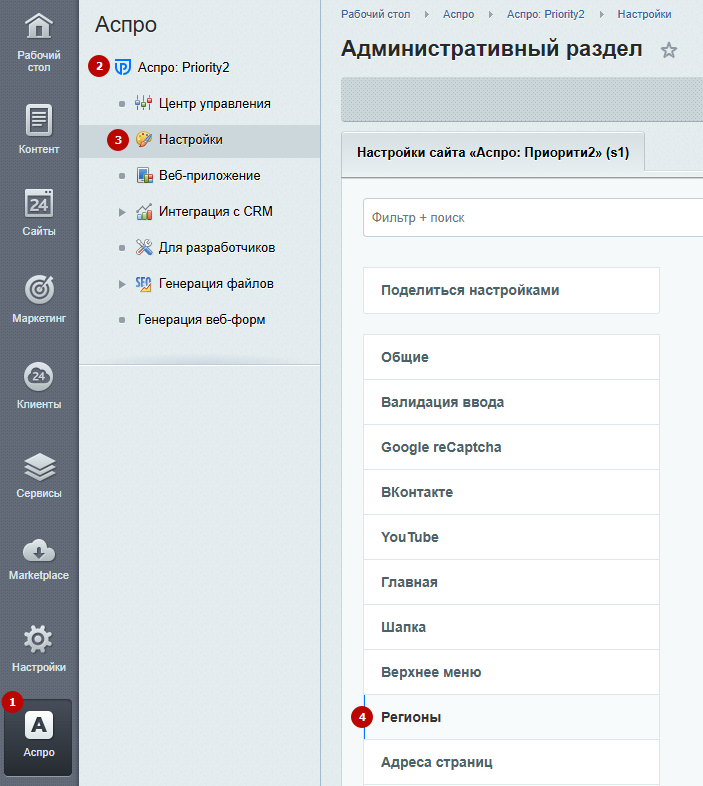Screen dimensions: 703x786
Task: Open the Клиенты section icon
Action: 39,376
